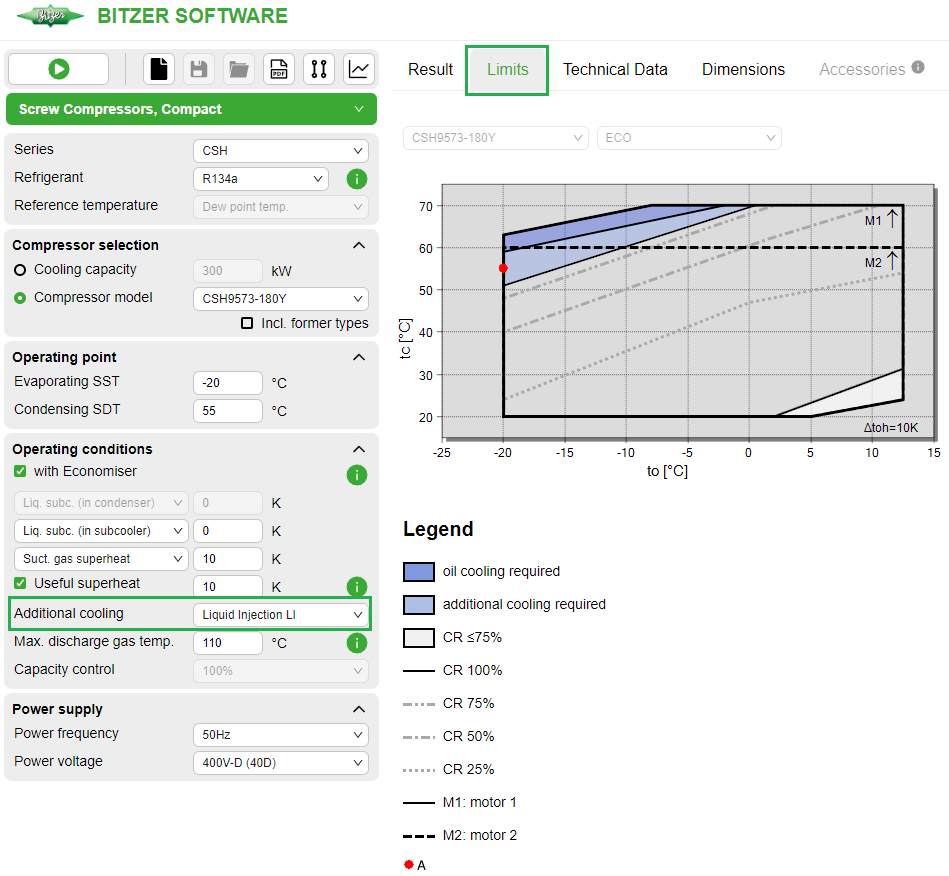Open the Dimensions tab

point(743,69)
